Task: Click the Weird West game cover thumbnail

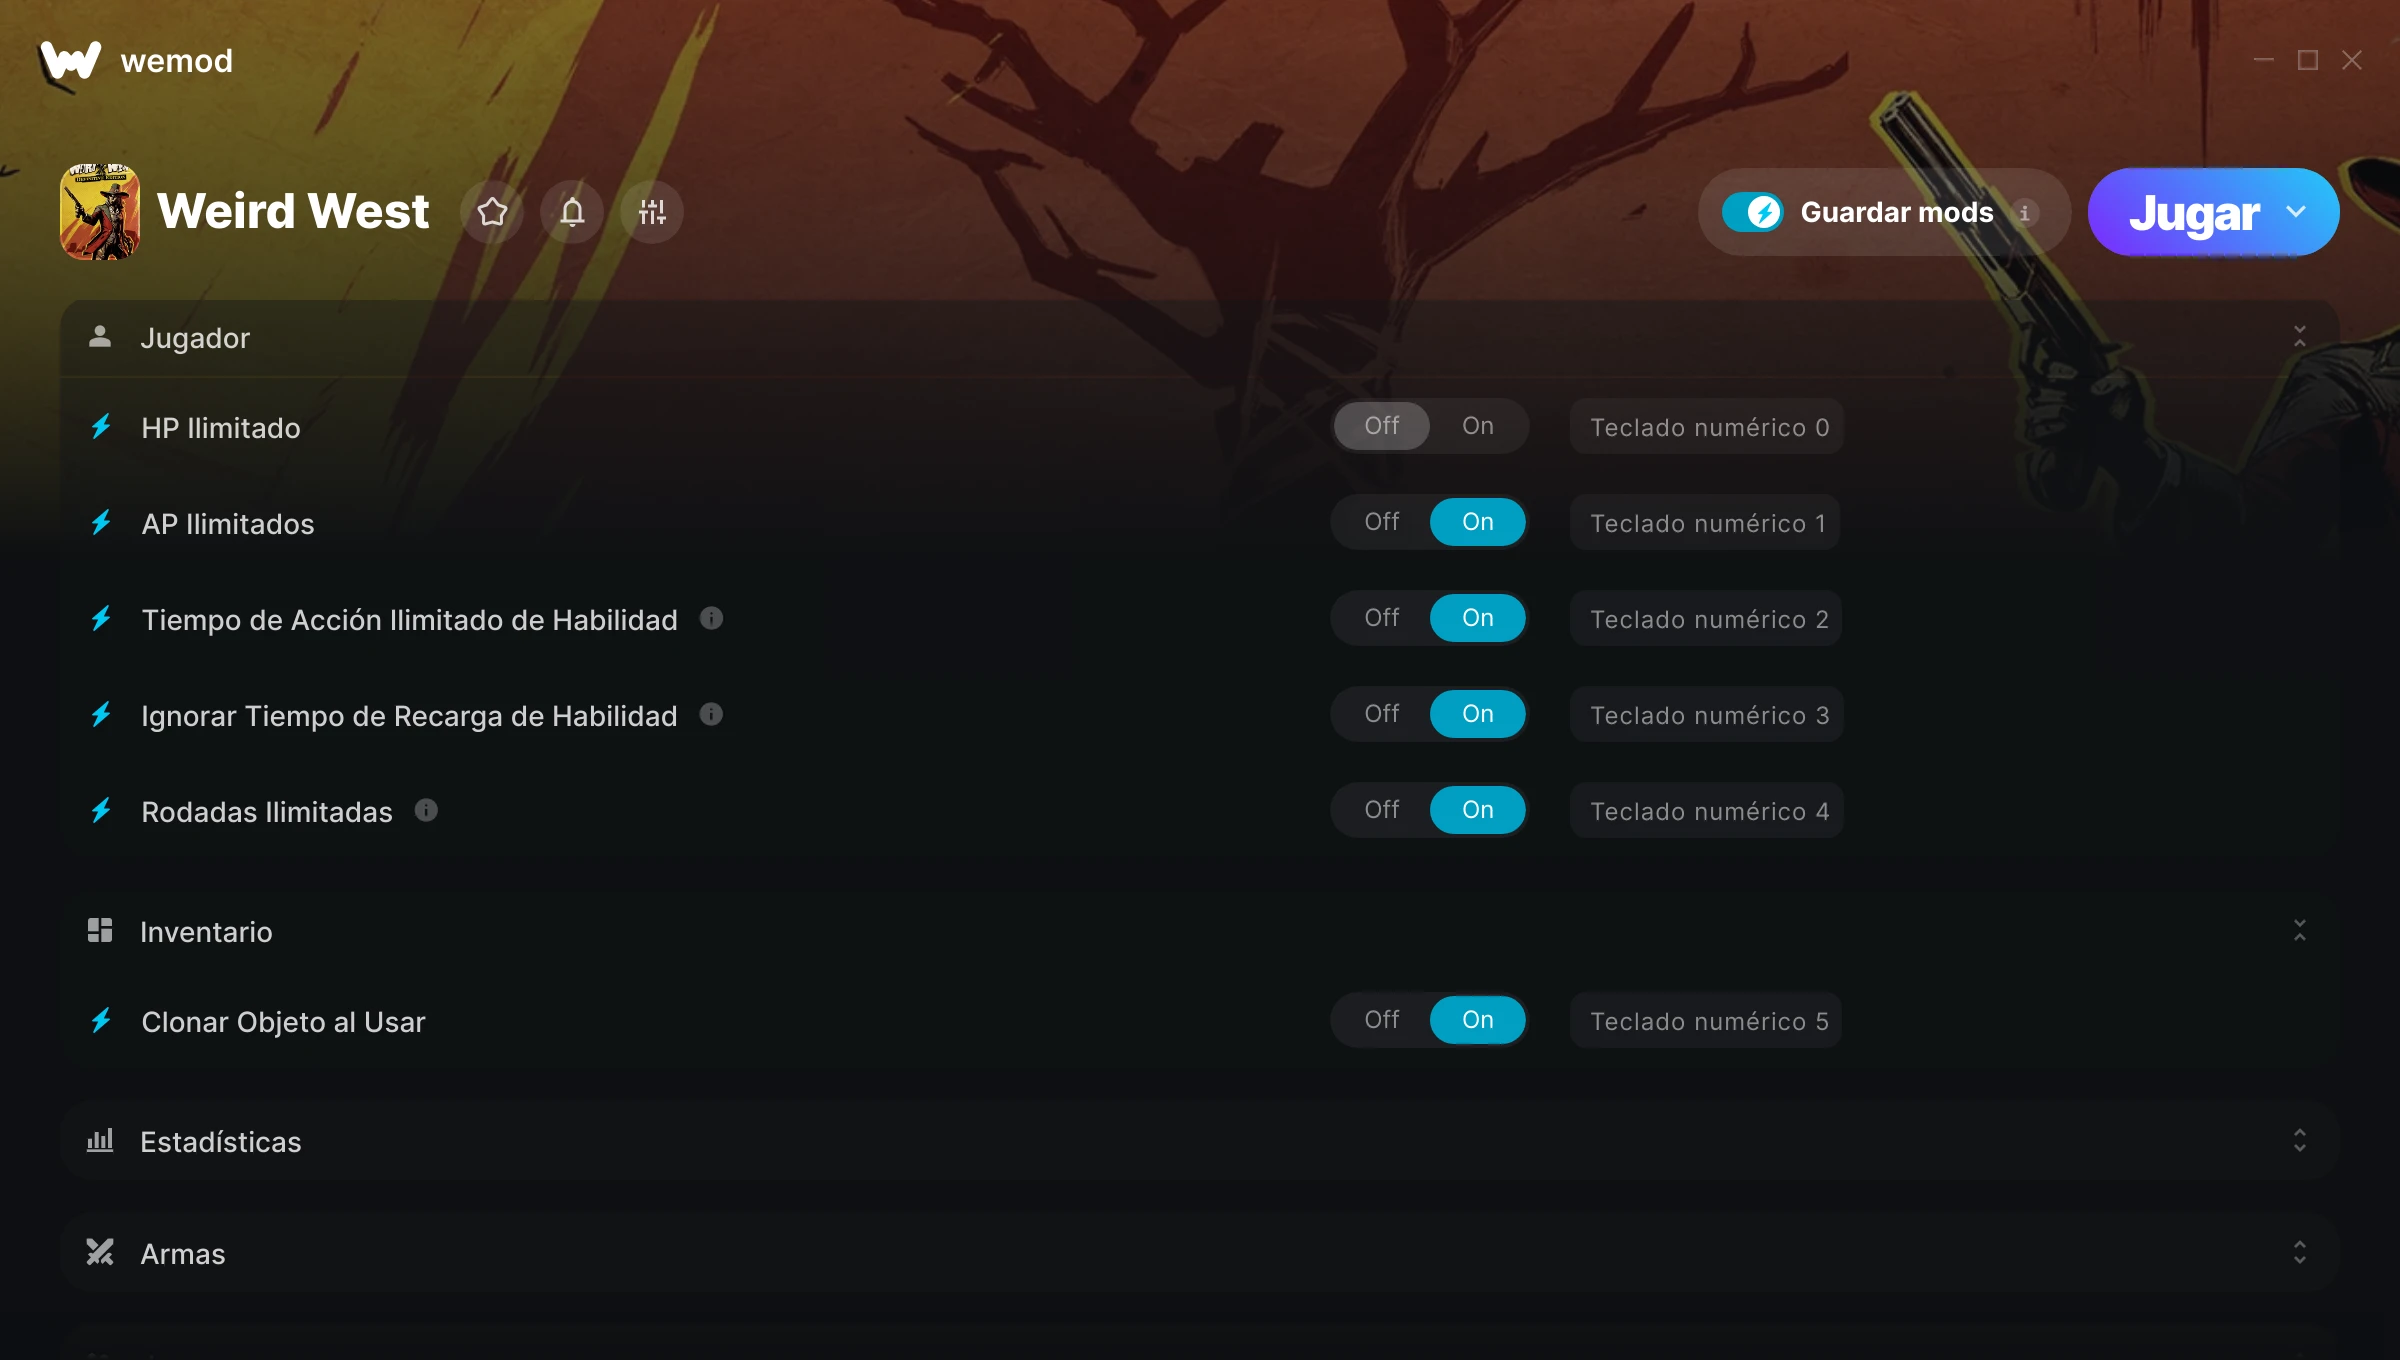Action: tap(100, 212)
